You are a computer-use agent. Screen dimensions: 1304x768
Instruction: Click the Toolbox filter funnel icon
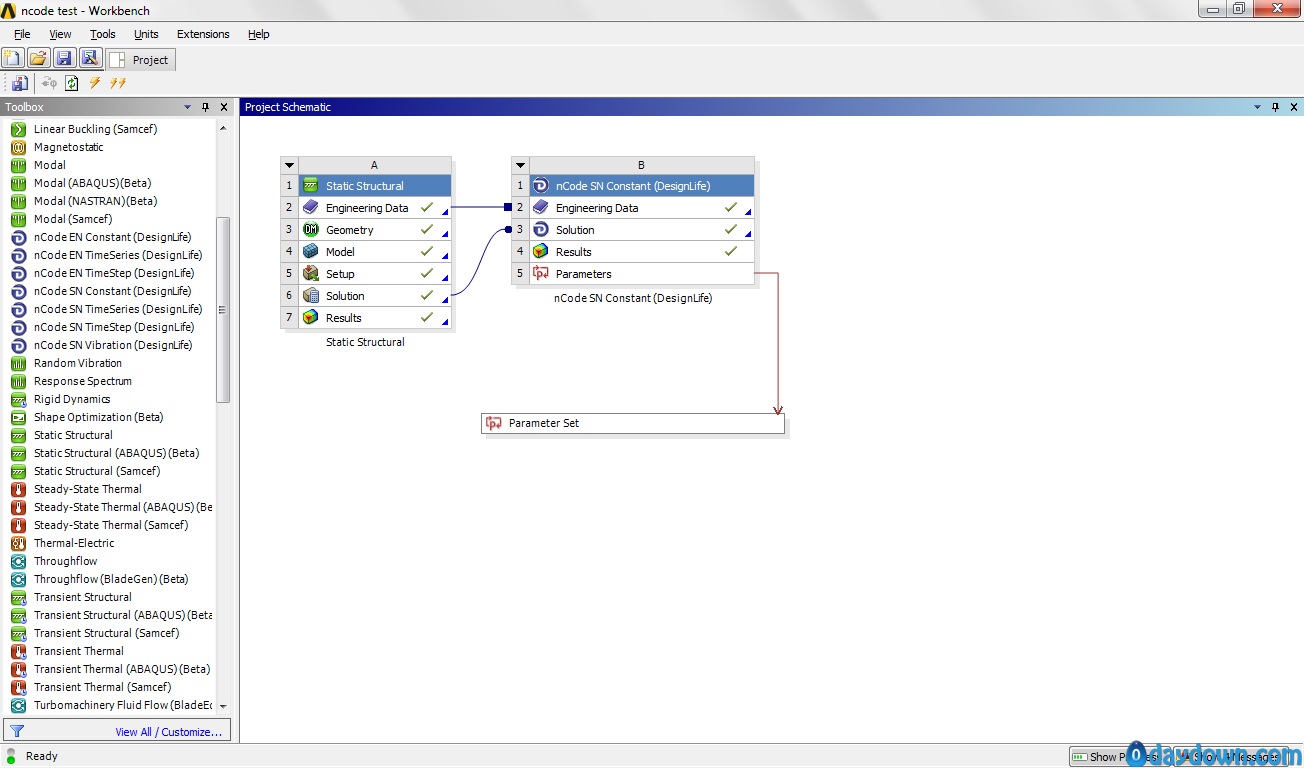17,731
